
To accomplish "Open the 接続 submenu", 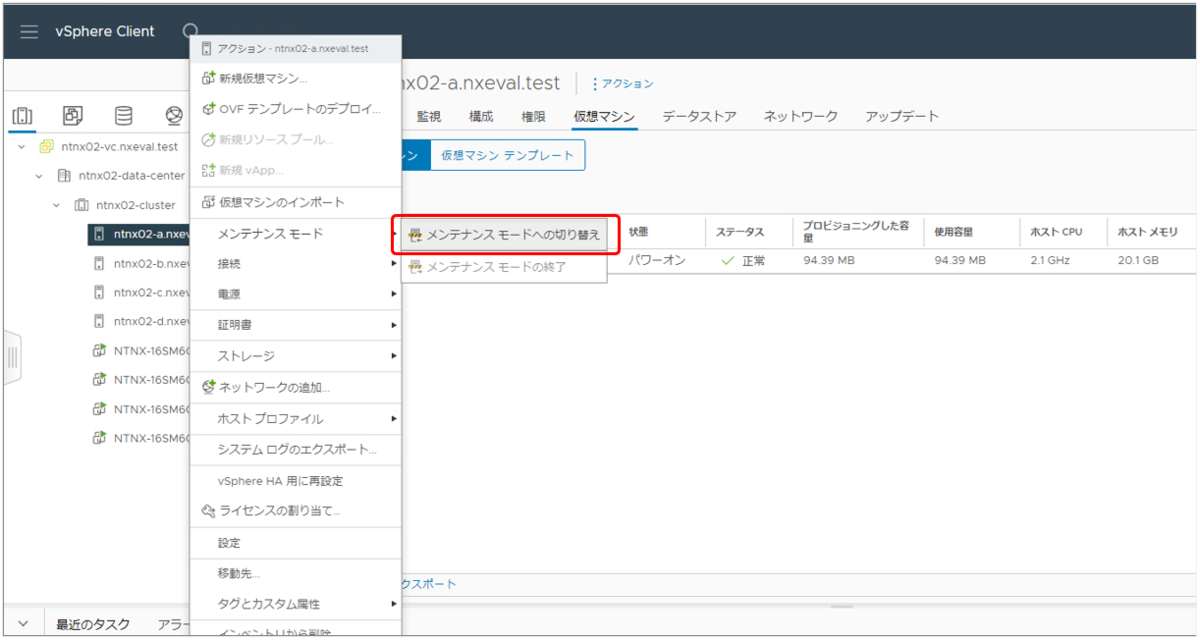I will pos(296,264).
